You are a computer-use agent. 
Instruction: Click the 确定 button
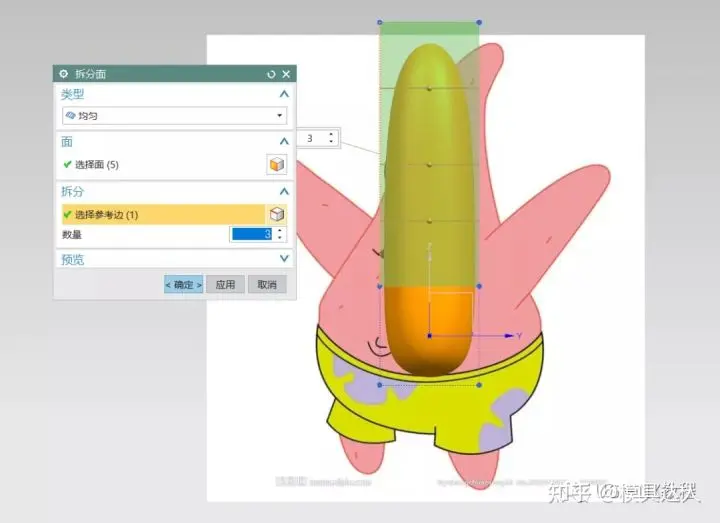tap(184, 285)
